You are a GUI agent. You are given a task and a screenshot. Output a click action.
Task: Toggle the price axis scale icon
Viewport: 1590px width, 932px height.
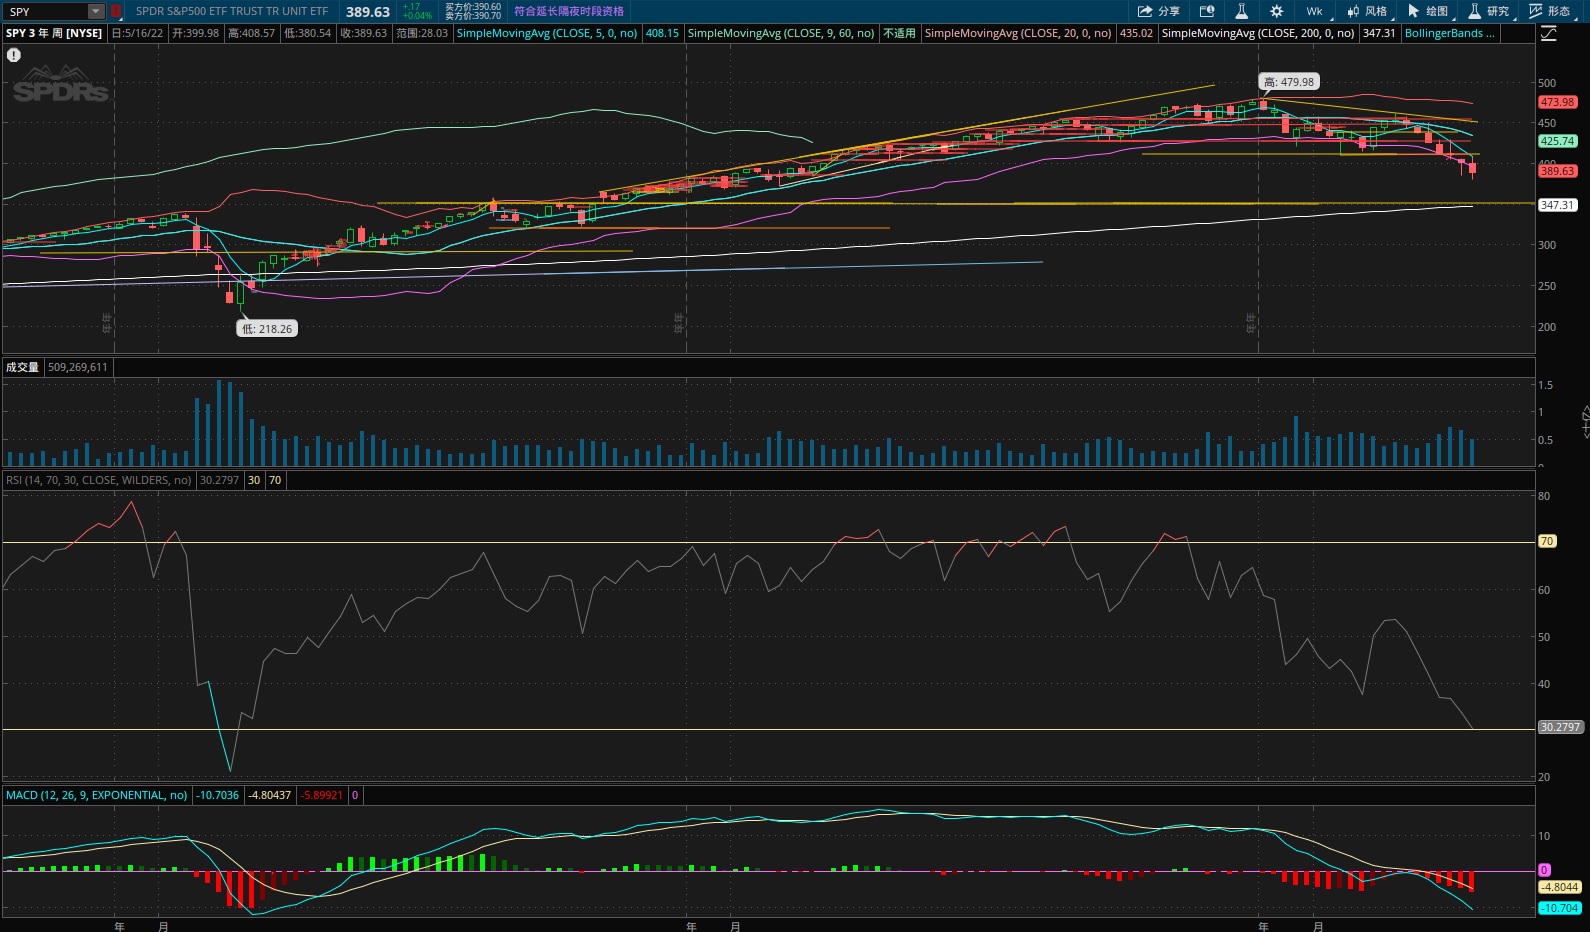click(1549, 33)
